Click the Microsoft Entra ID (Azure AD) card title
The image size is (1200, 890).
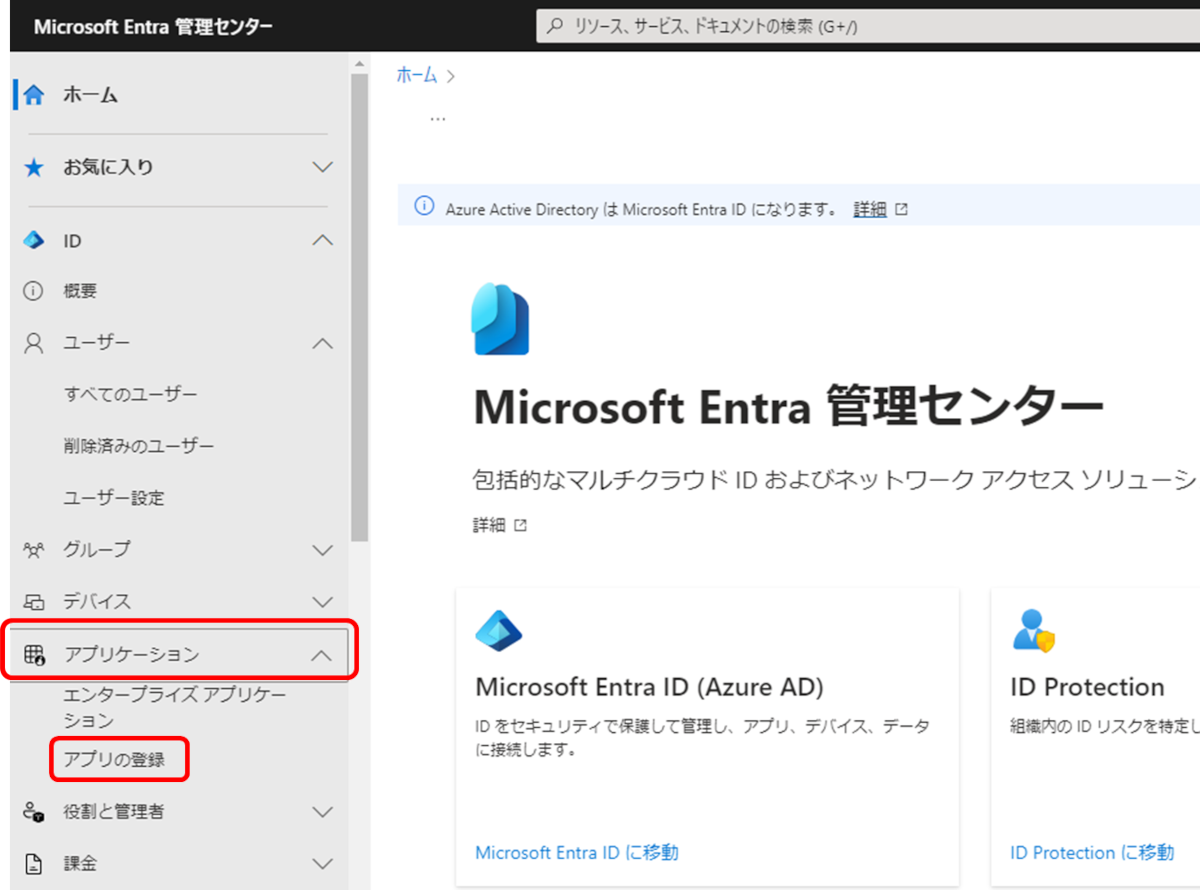coord(649,687)
